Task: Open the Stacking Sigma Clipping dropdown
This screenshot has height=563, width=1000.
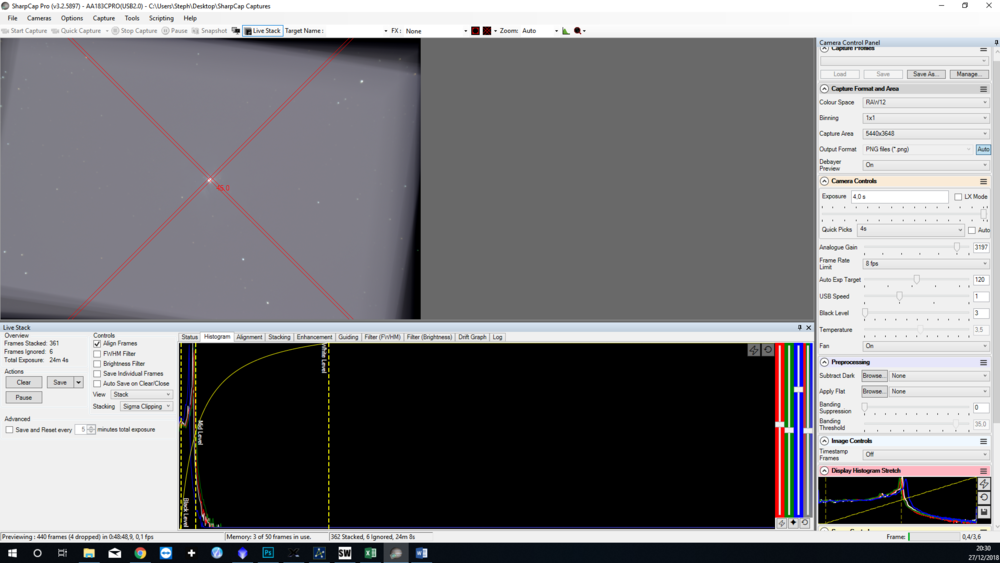Action: (x=146, y=406)
